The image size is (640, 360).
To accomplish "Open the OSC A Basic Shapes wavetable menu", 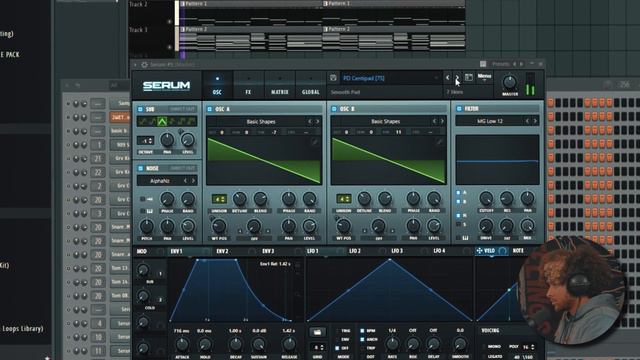I will [x=260, y=122].
